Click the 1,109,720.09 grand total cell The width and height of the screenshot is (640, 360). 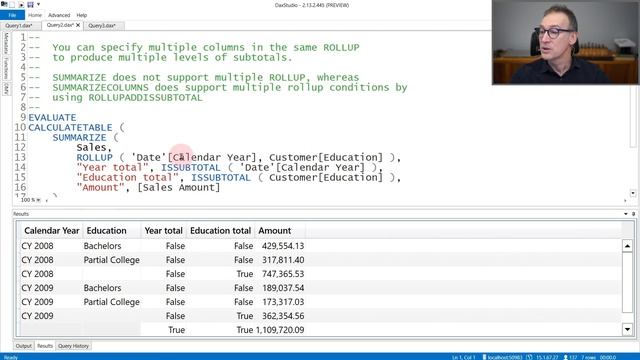tap(280, 330)
